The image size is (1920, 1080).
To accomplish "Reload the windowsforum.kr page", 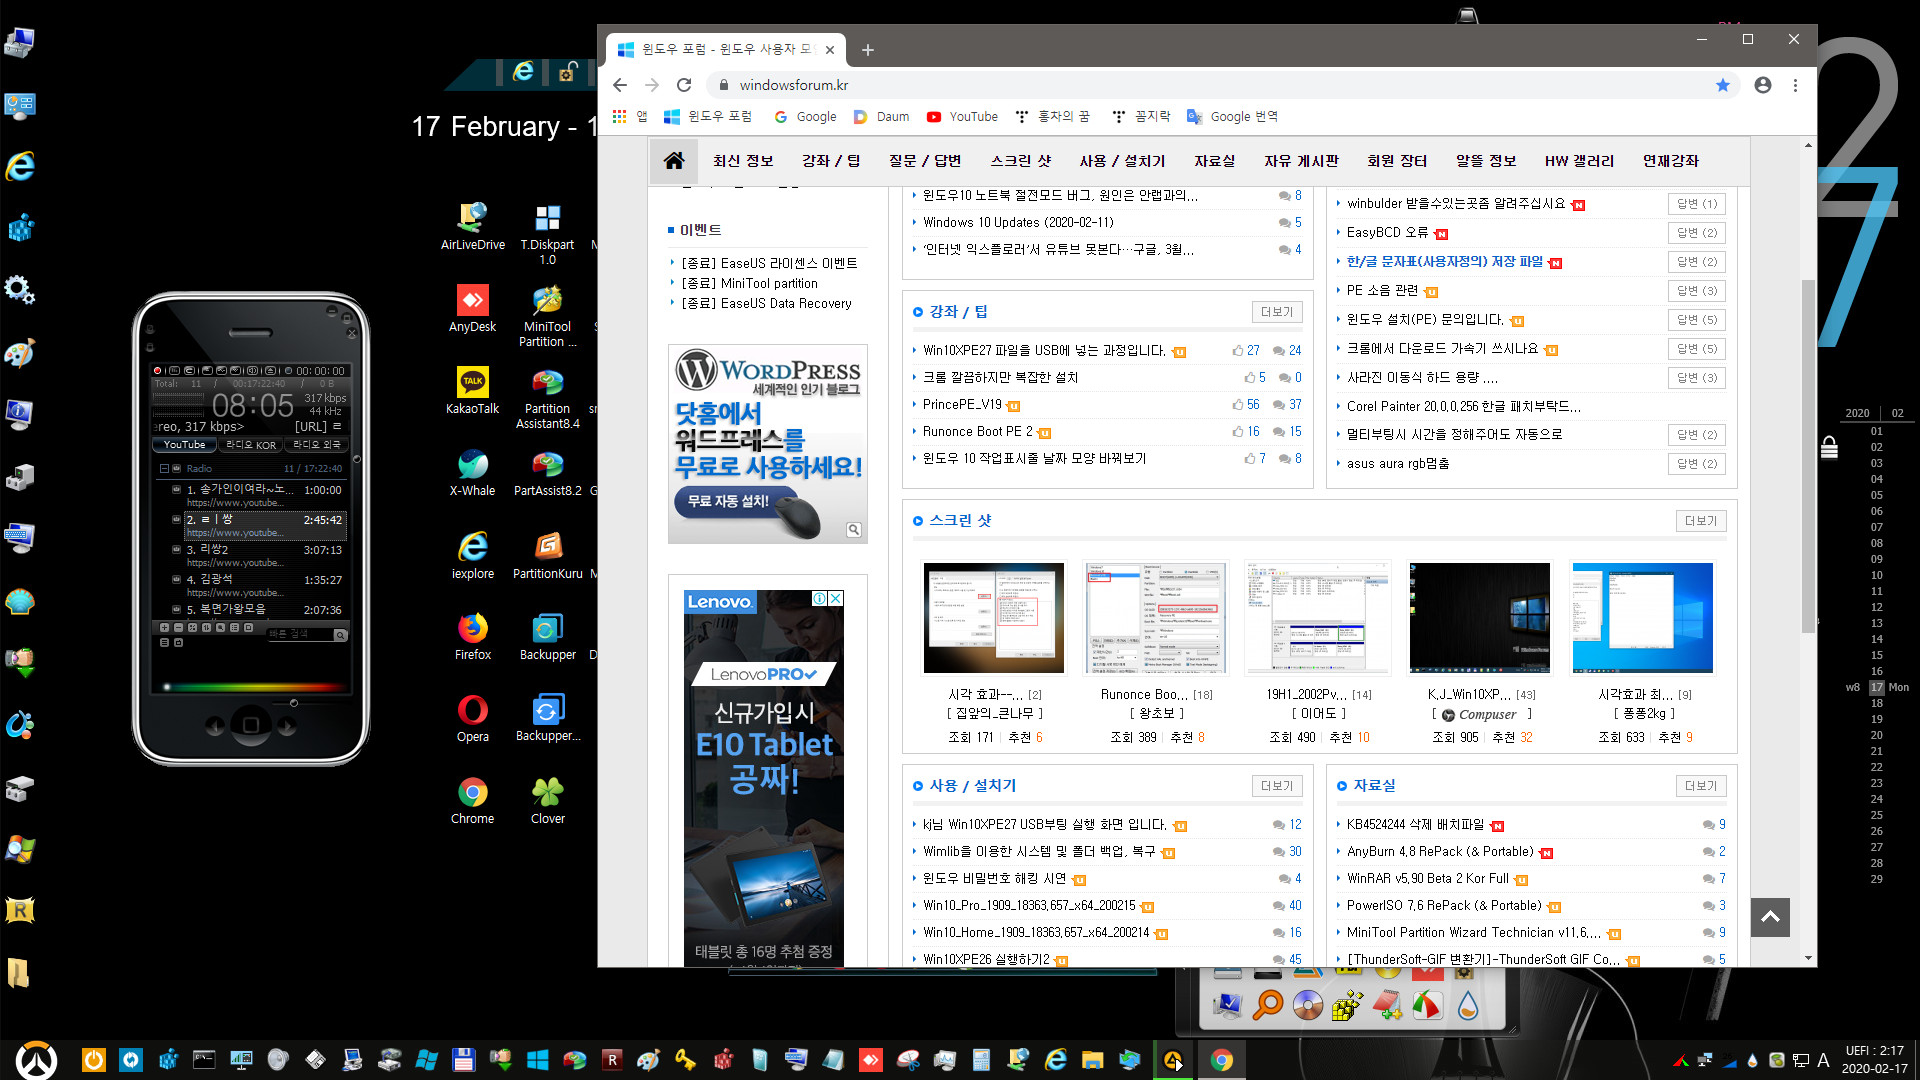I will (x=684, y=85).
